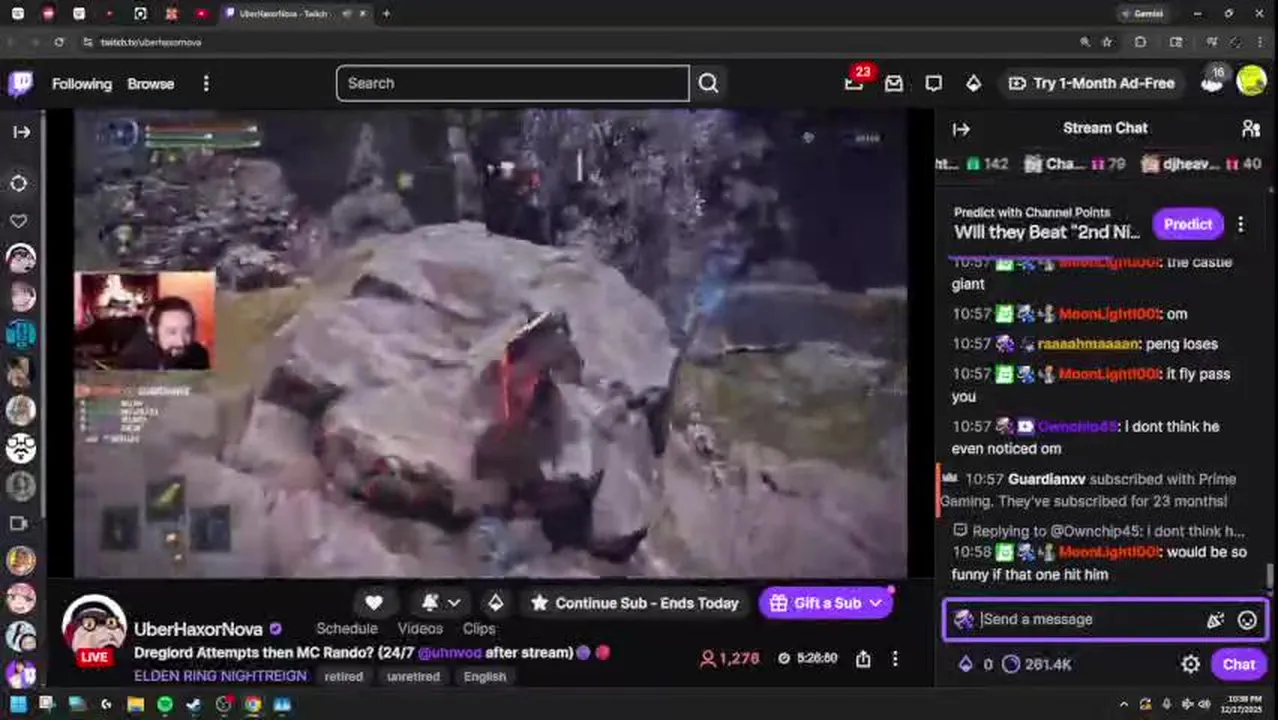Open the Twitch home logo
Screen dimensions: 1278x720
point(20,83)
